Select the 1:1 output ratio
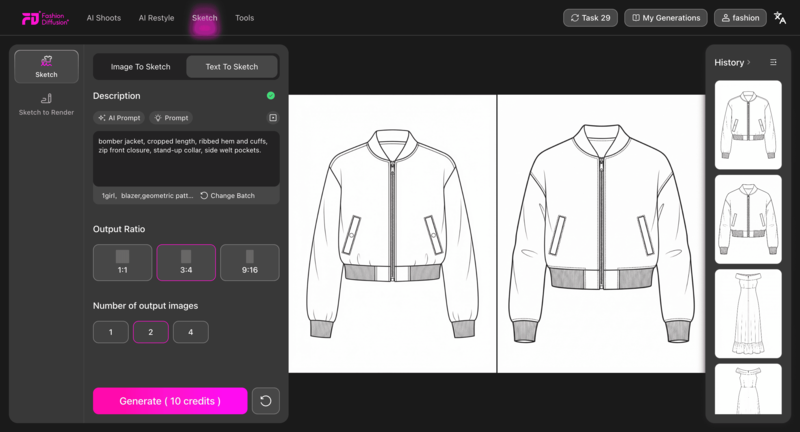The width and height of the screenshot is (800, 432). 123,262
